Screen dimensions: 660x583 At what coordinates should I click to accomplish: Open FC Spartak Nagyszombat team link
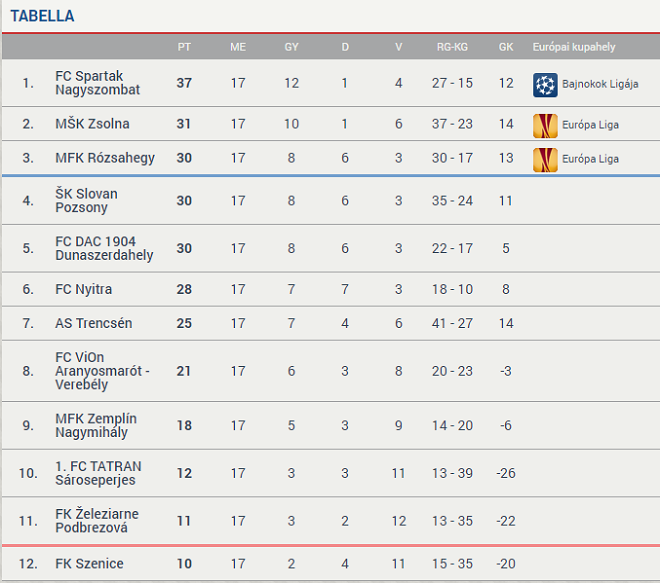tap(97, 83)
